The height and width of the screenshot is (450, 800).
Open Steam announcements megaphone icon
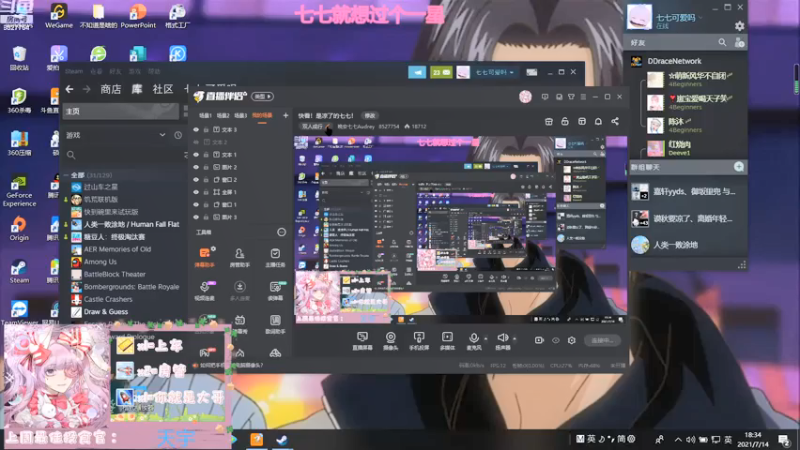tap(417, 72)
